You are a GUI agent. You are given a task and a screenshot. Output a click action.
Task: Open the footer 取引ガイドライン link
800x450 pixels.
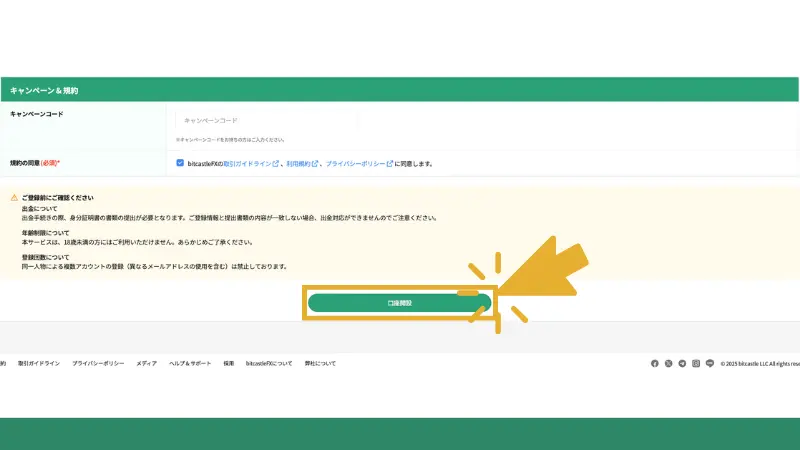coord(39,363)
